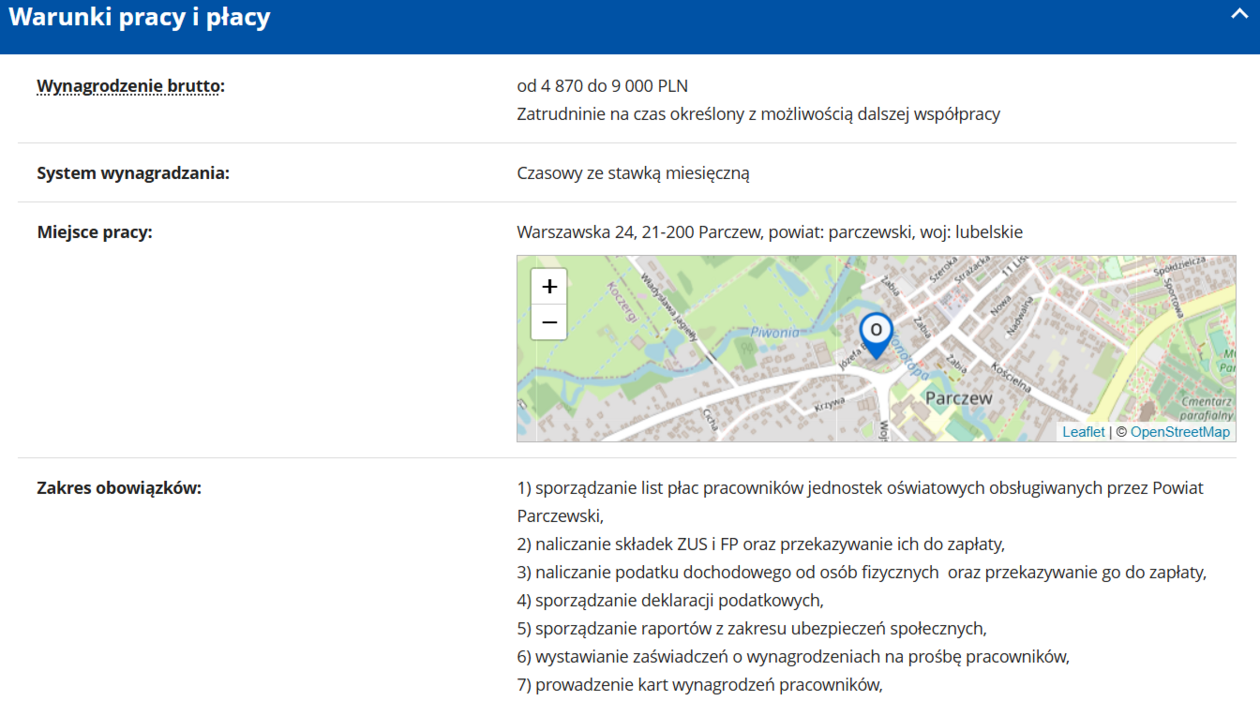Click the blue location marker pin
Screen dimensions: 1260x701
876,333
